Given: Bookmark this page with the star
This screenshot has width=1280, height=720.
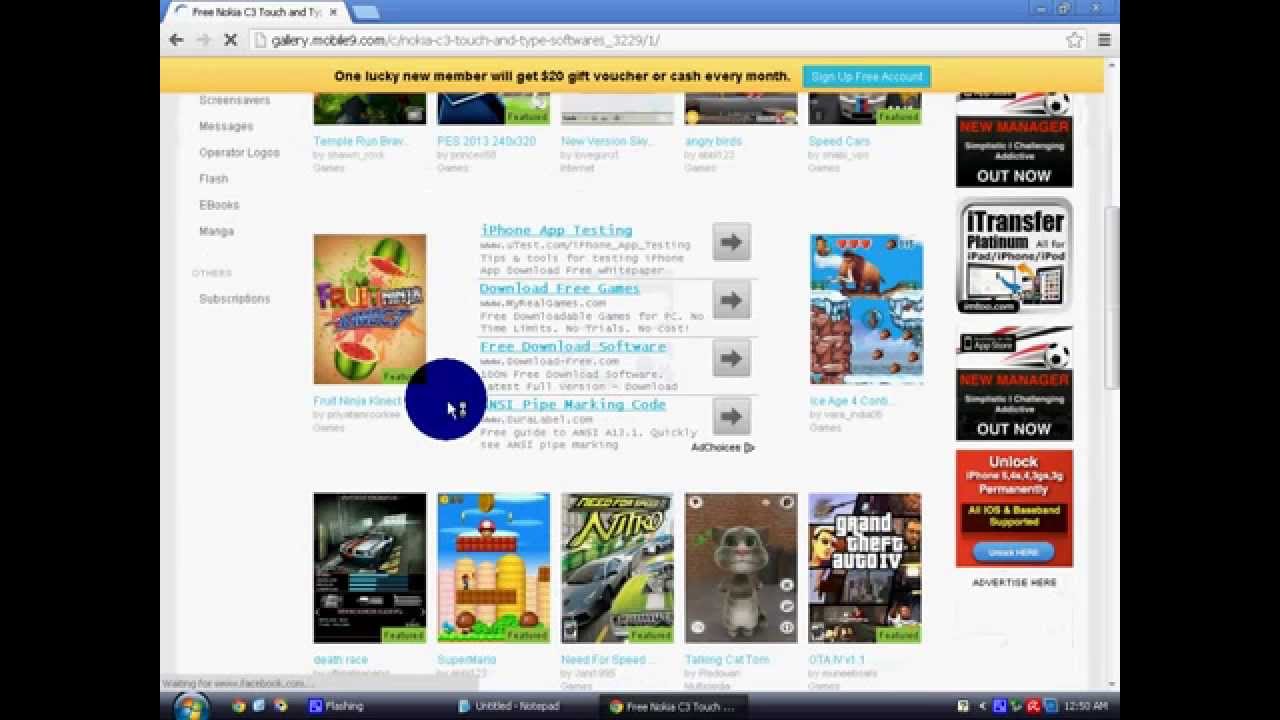Looking at the screenshot, I should (x=1075, y=40).
